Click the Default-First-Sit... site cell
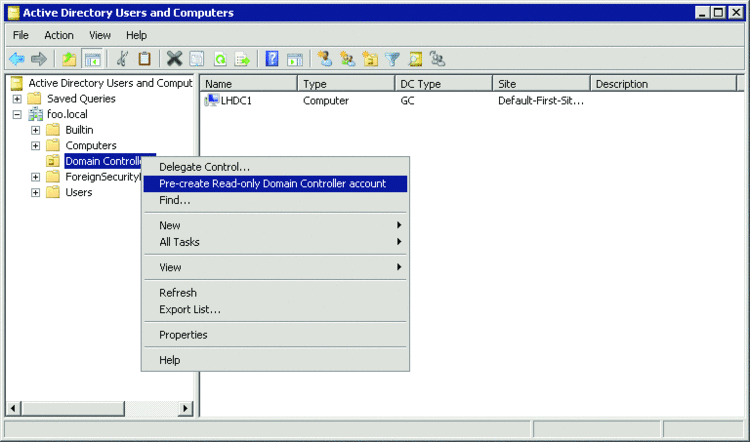Viewport: 750px width, 442px height. tap(540, 100)
